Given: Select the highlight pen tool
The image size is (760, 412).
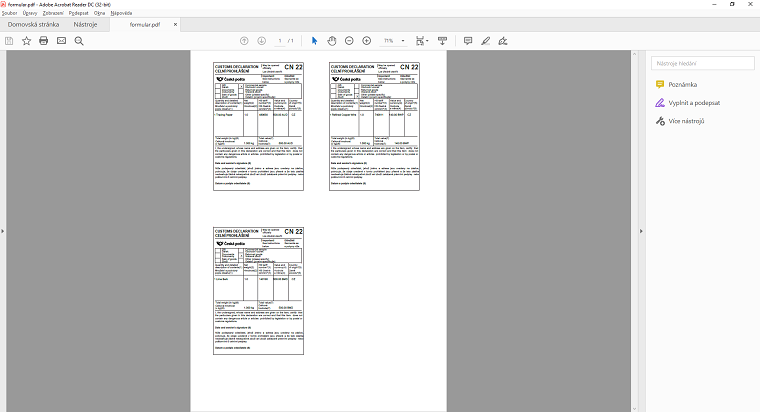Looking at the screenshot, I should [x=485, y=41].
